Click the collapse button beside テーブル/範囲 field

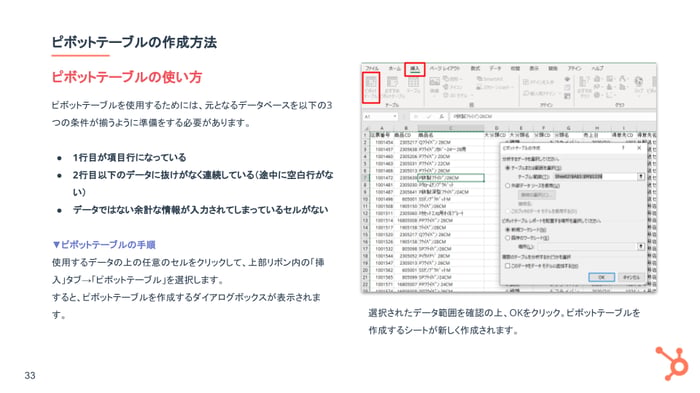641,176
